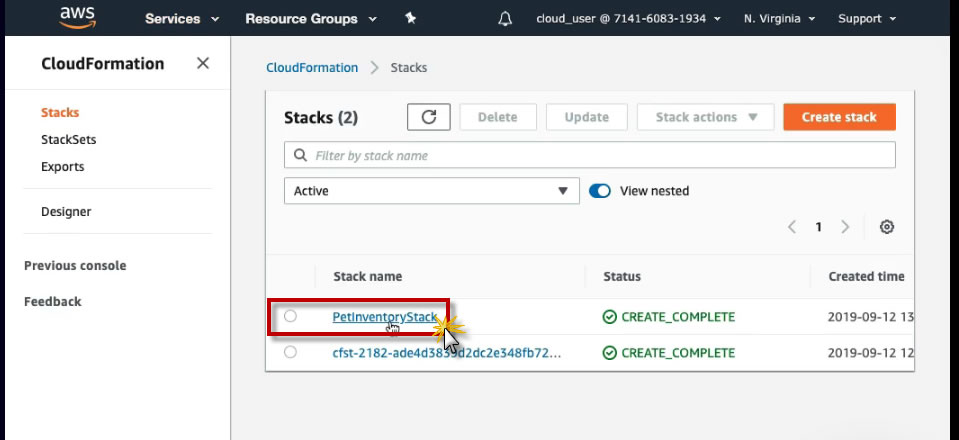959x440 pixels.
Task: Open the Active filter dropdown
Action: 431,191
